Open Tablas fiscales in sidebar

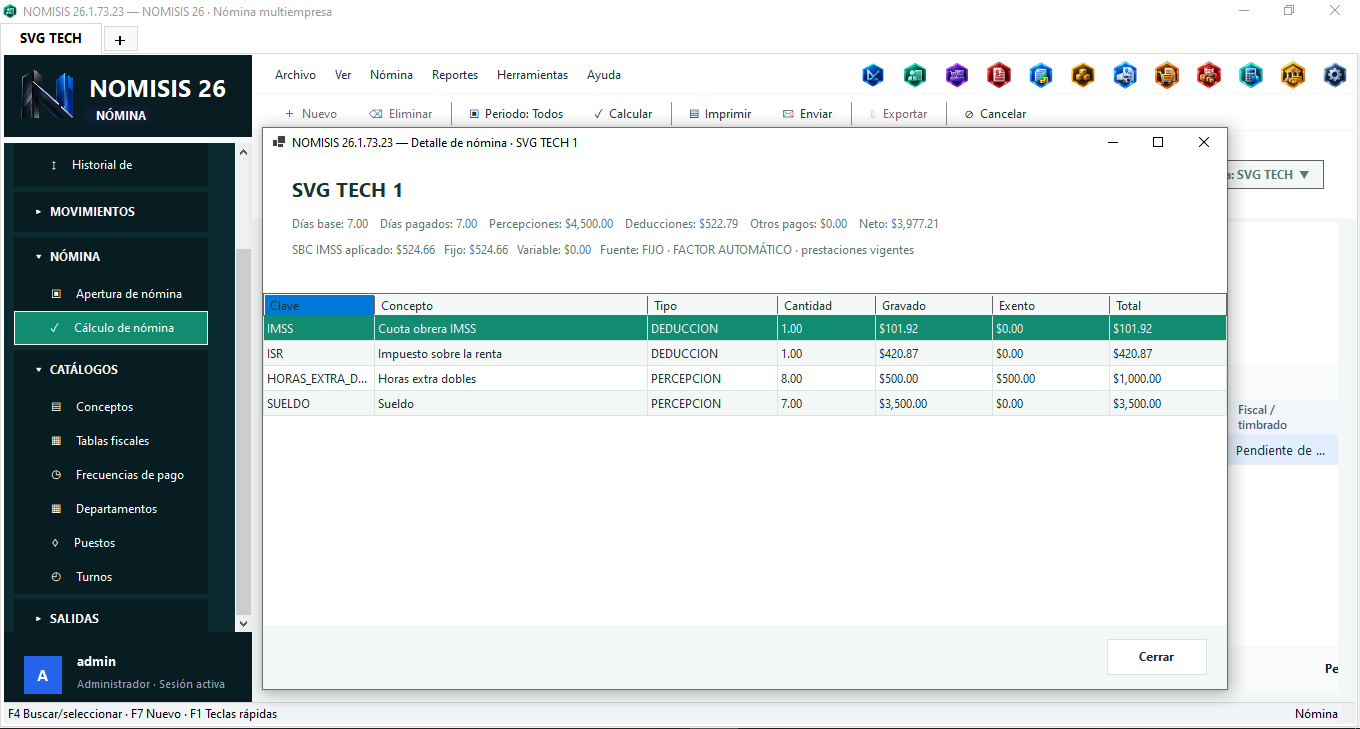tap(111, 441)
